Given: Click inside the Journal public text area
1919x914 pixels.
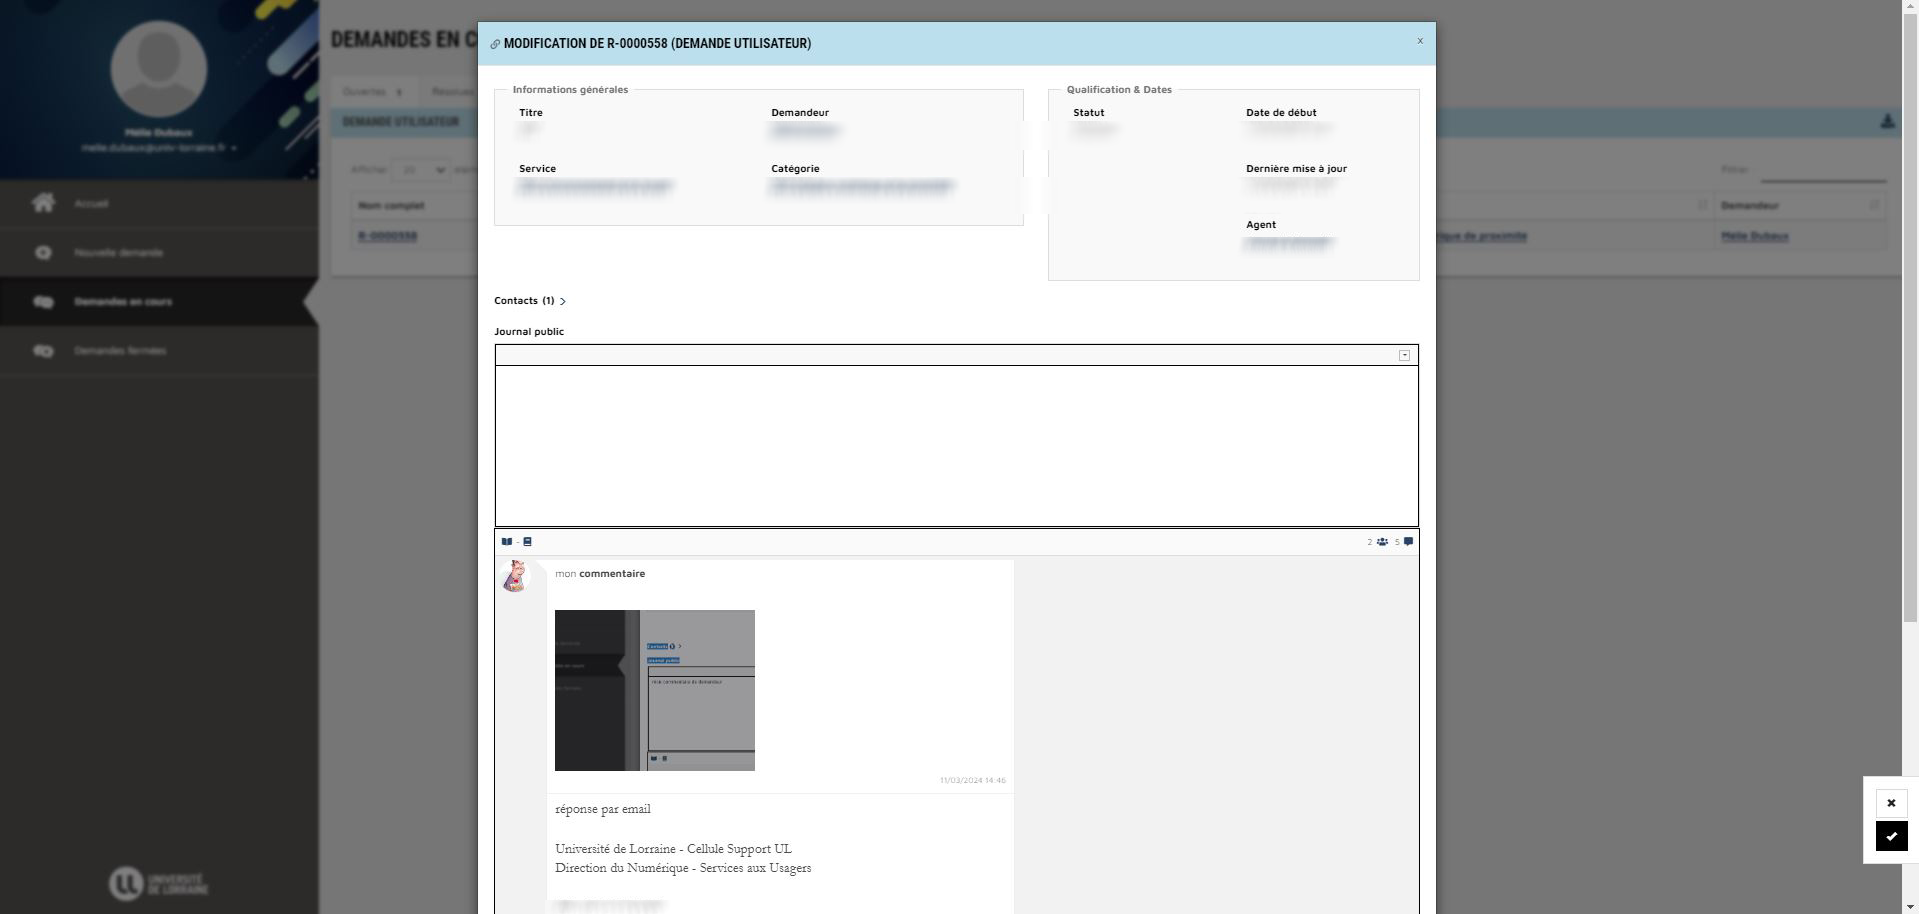Looking at the screenshot, I should coord(956,445).
